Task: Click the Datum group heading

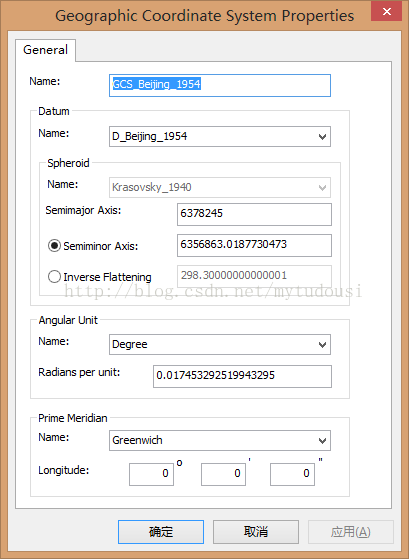Action: click(54, 111)
